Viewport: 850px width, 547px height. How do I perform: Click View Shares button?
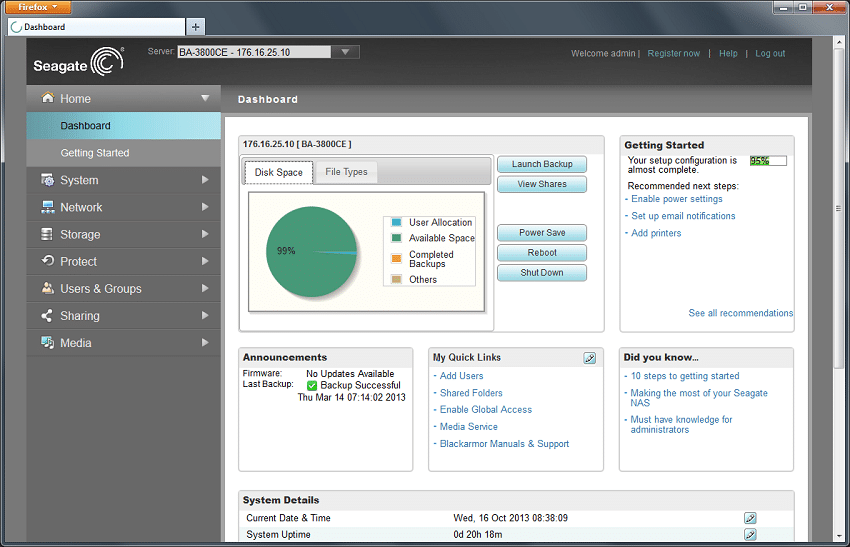pos(542,184)
